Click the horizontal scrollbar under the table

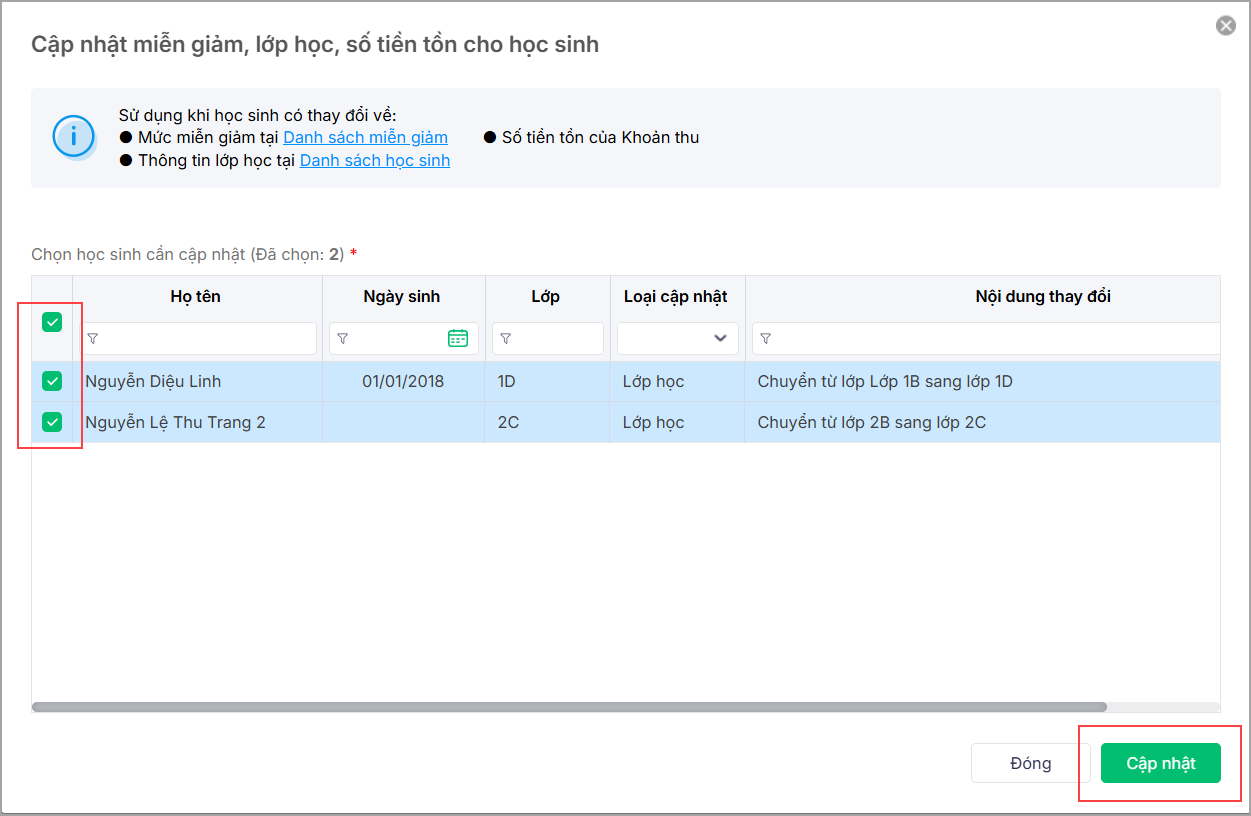568,707
